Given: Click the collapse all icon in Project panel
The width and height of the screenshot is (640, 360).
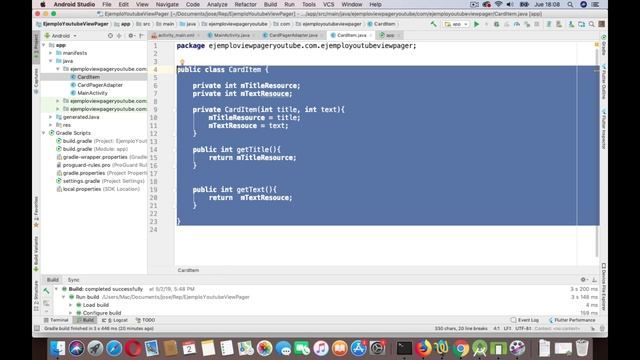Looking at the screenshot, I should click(x=120, y=36).
